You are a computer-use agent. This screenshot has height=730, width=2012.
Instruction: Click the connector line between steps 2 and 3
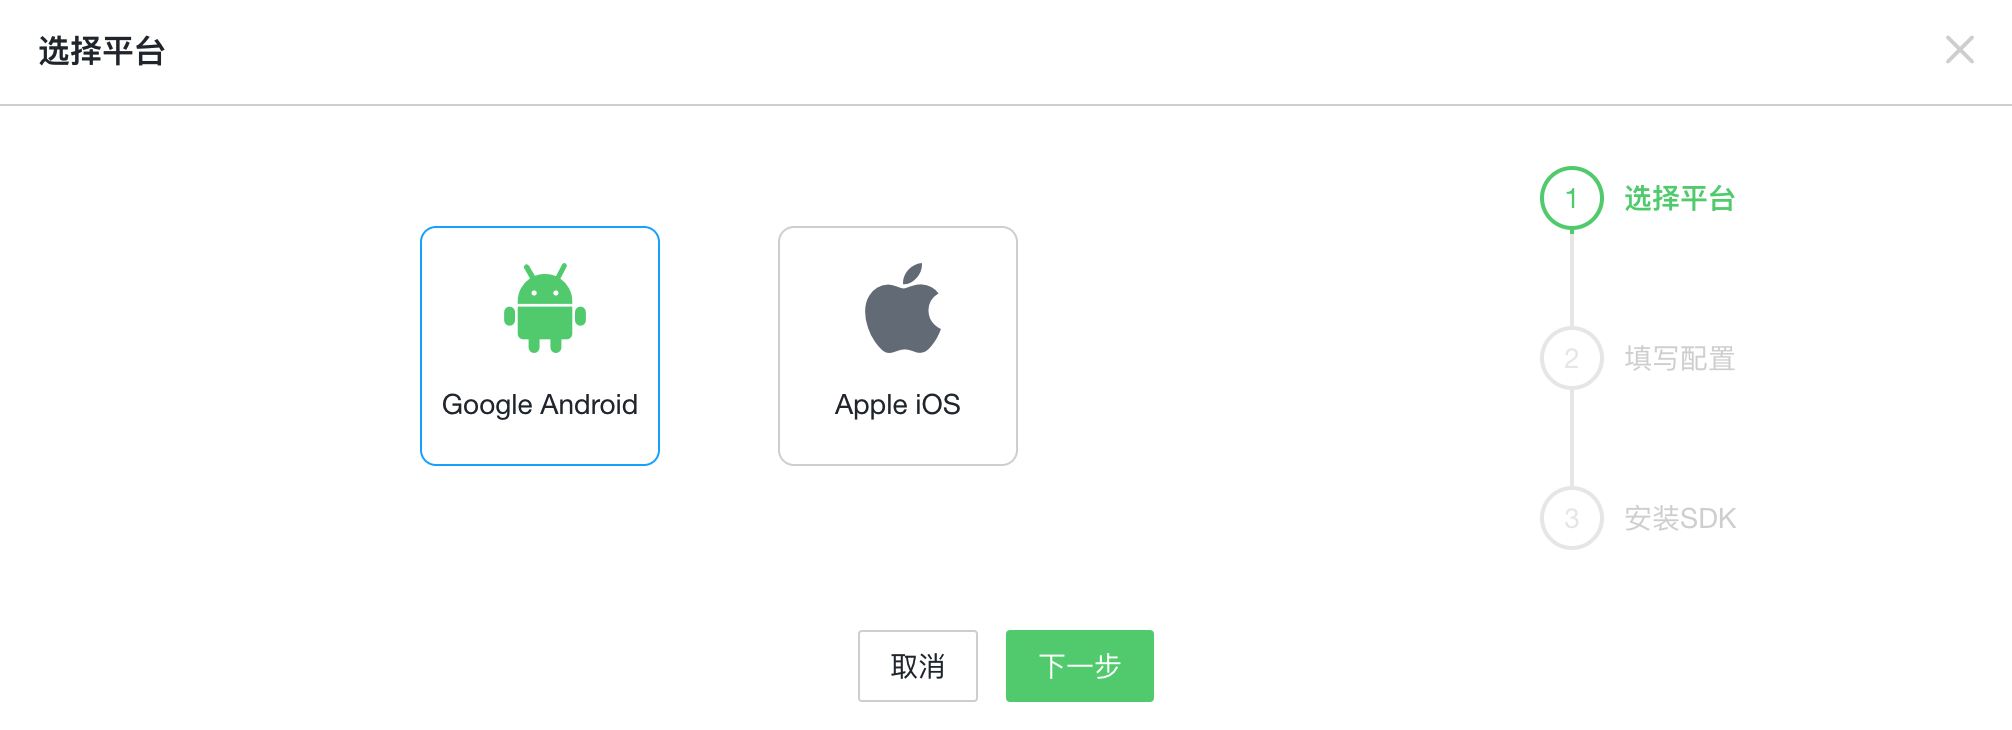pyautogui.click(x=1572, y=438)
